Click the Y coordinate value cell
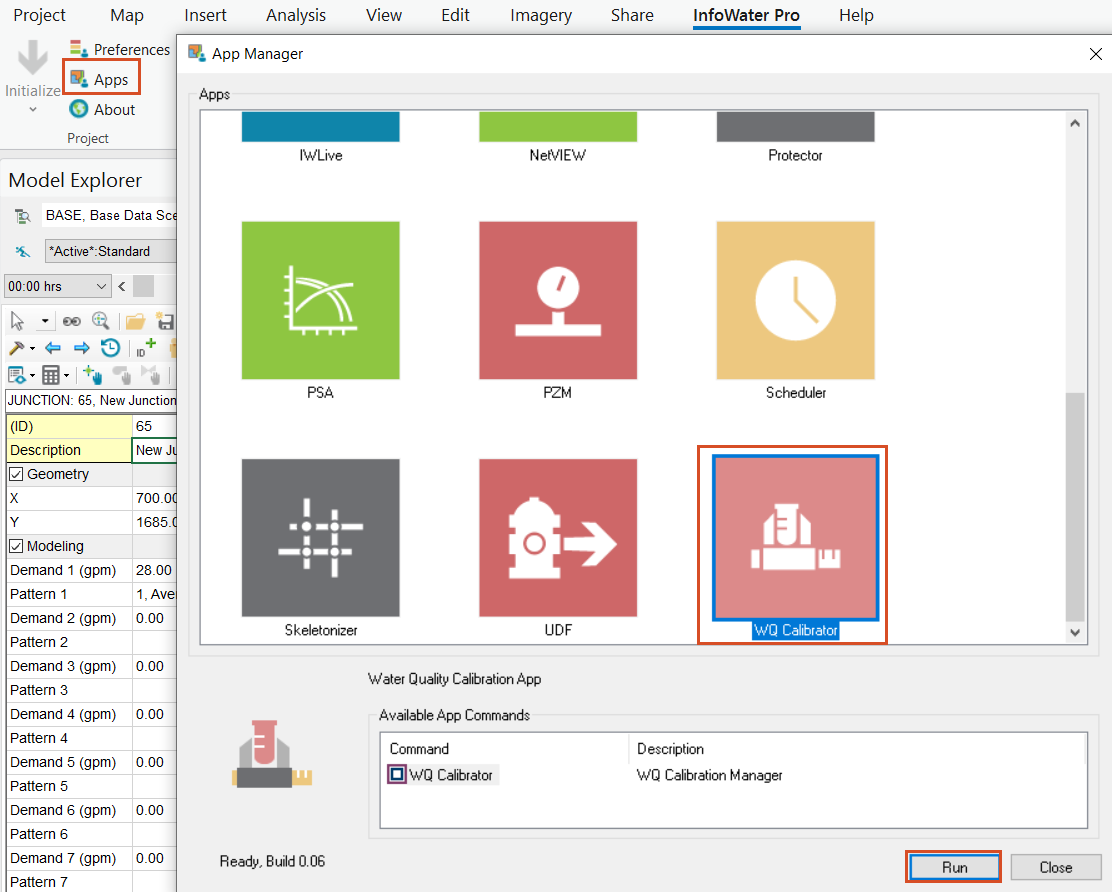 [x=154, y=522]
